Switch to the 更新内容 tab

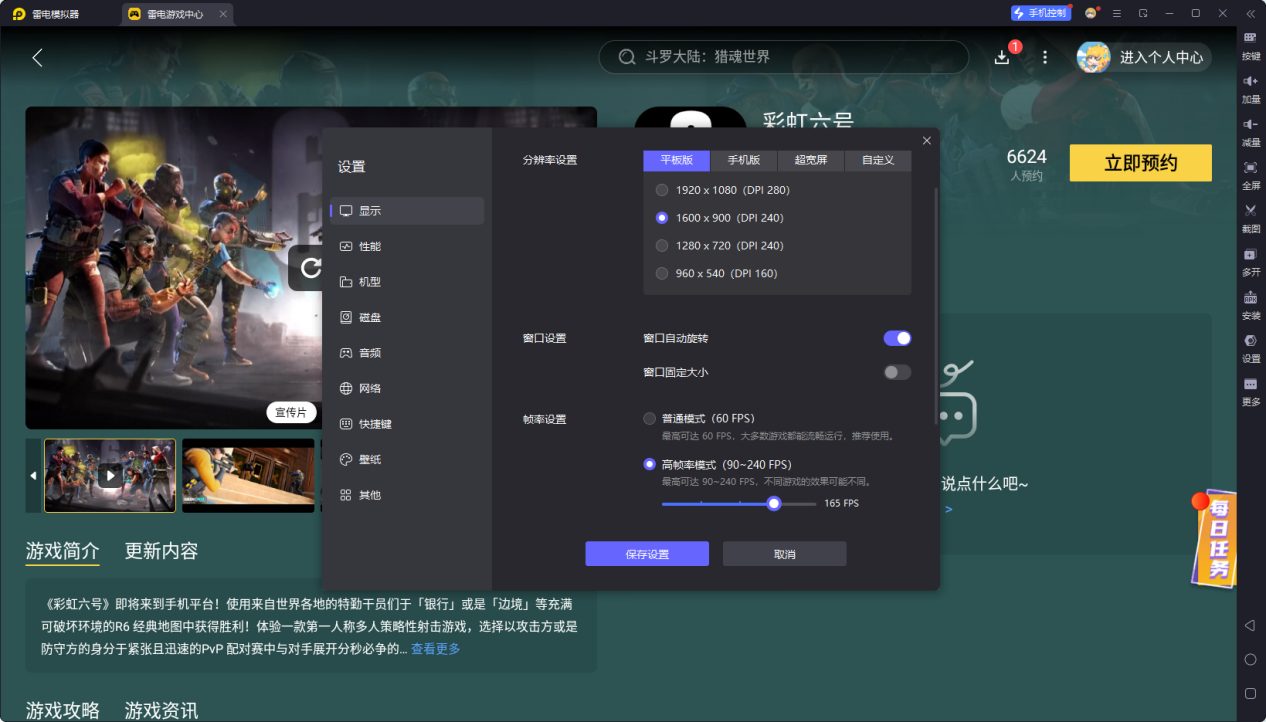[162, 551]
